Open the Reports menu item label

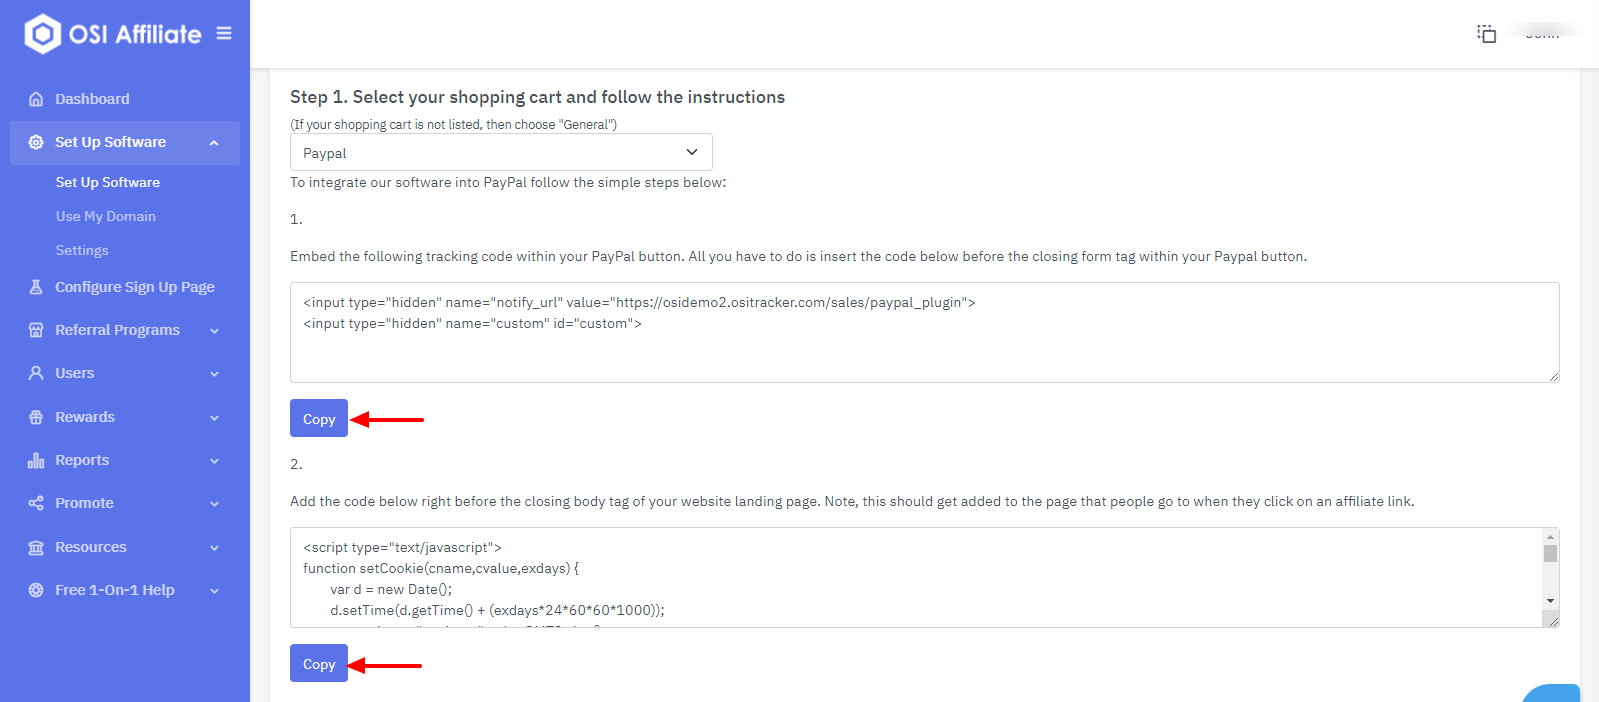82,460
